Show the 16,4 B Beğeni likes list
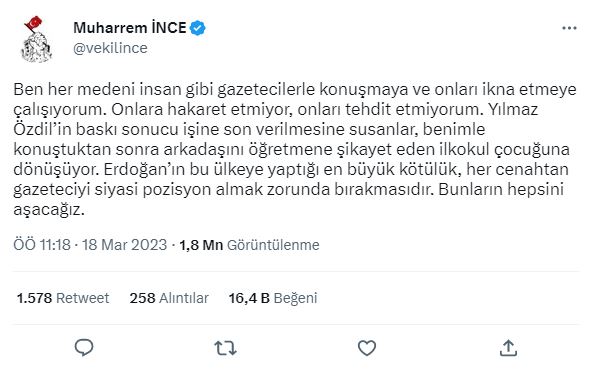This screenshot has width=595, height=371. click(273, 298)
